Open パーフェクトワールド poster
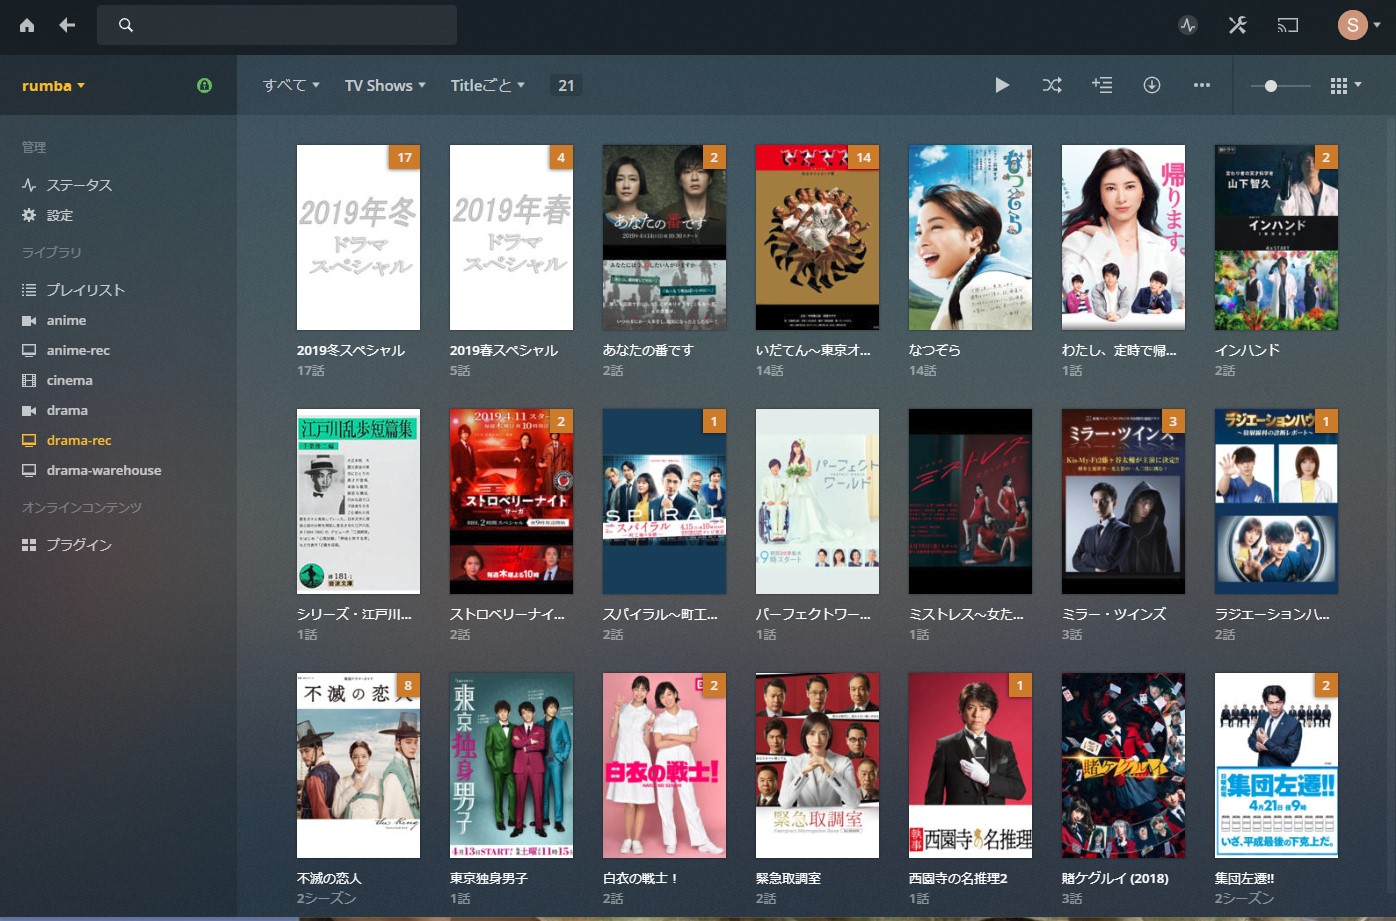Image resolution: width=1396 pixels, height=921 pixels. 817,501
